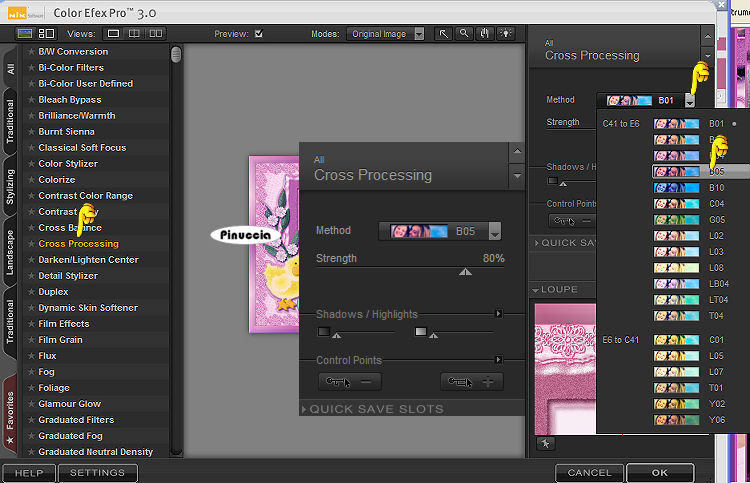This screenshot has height=483, width=750.
Task: Click the Shadows slider handle
Action: click(337, 335)
